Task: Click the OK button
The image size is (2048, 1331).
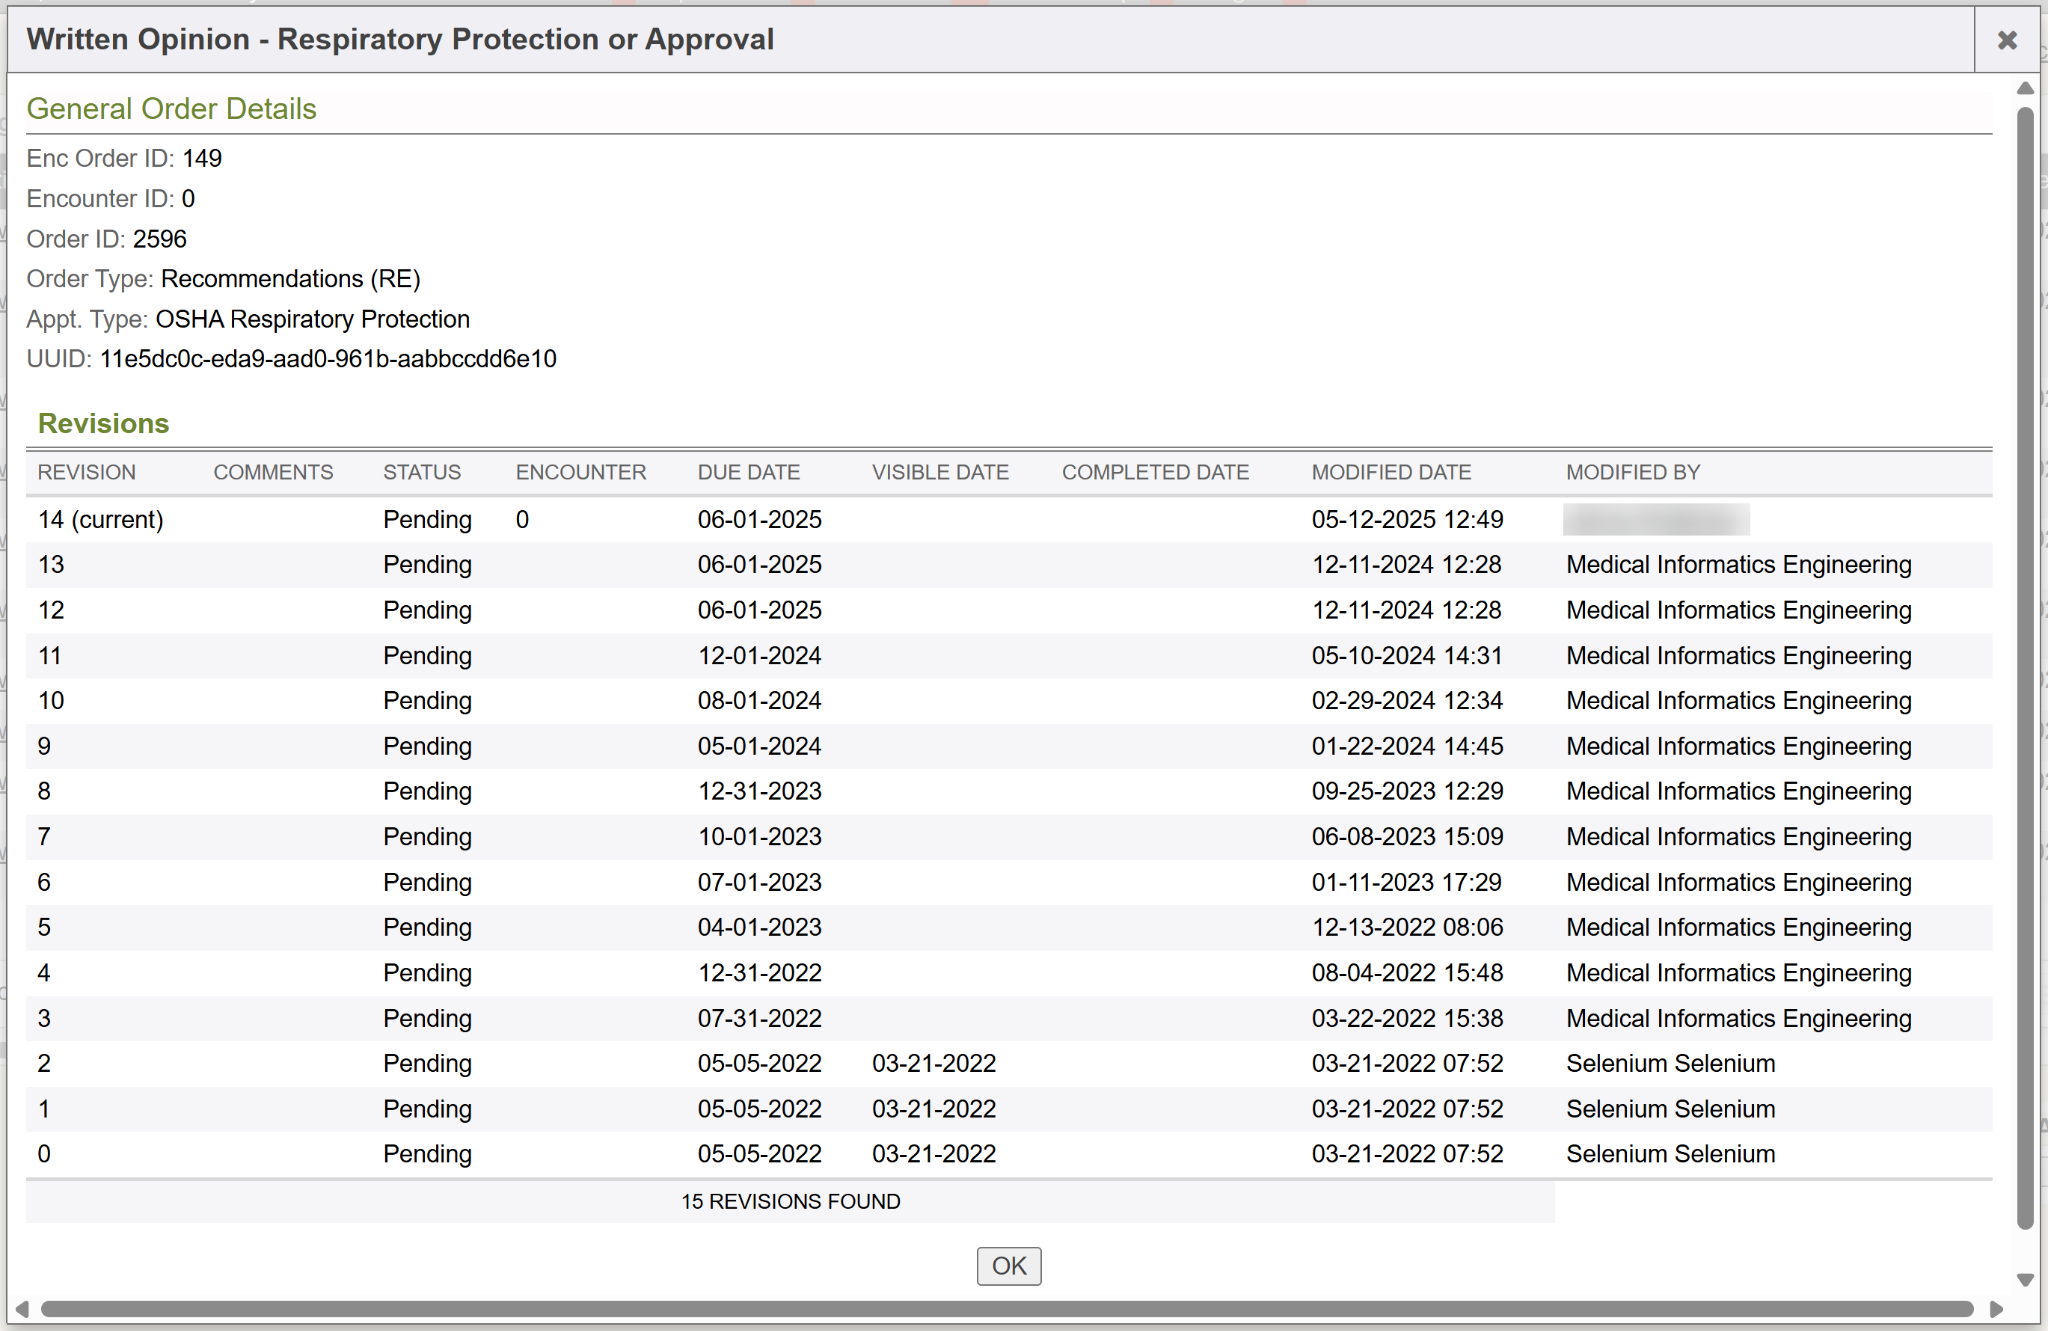Action: pos(1008,1266)
